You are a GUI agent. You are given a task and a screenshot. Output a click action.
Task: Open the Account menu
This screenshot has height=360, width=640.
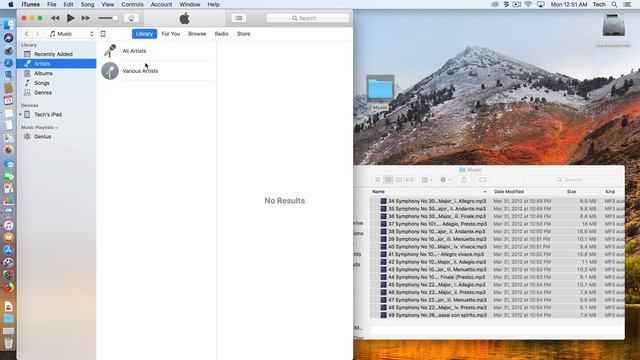pos(161,4)
